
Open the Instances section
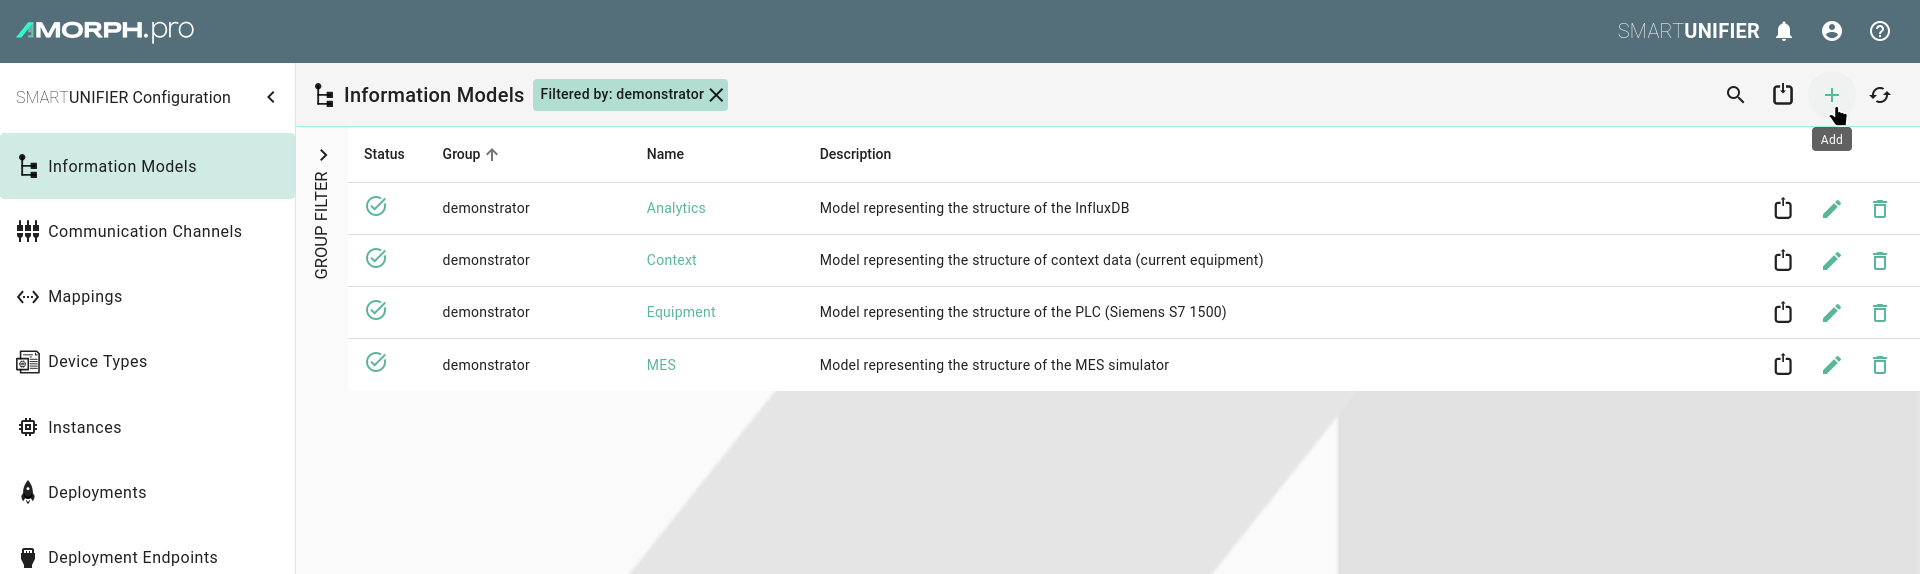(148, 427)
